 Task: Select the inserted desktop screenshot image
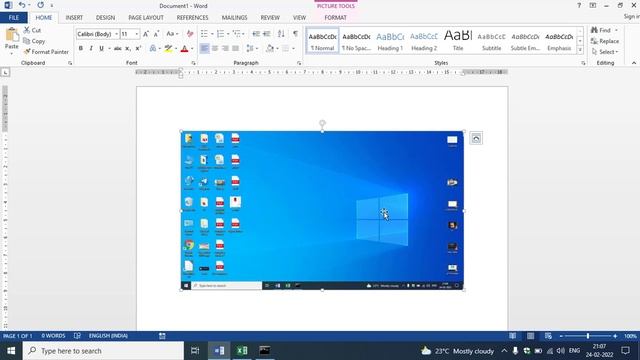322,211
